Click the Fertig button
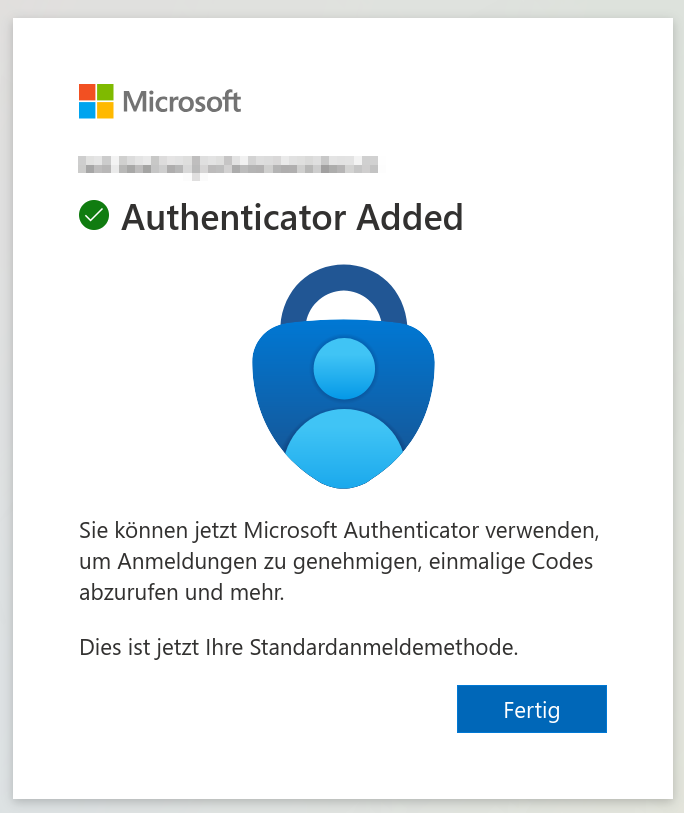The image size is (684, 813). tap(532, 709)
